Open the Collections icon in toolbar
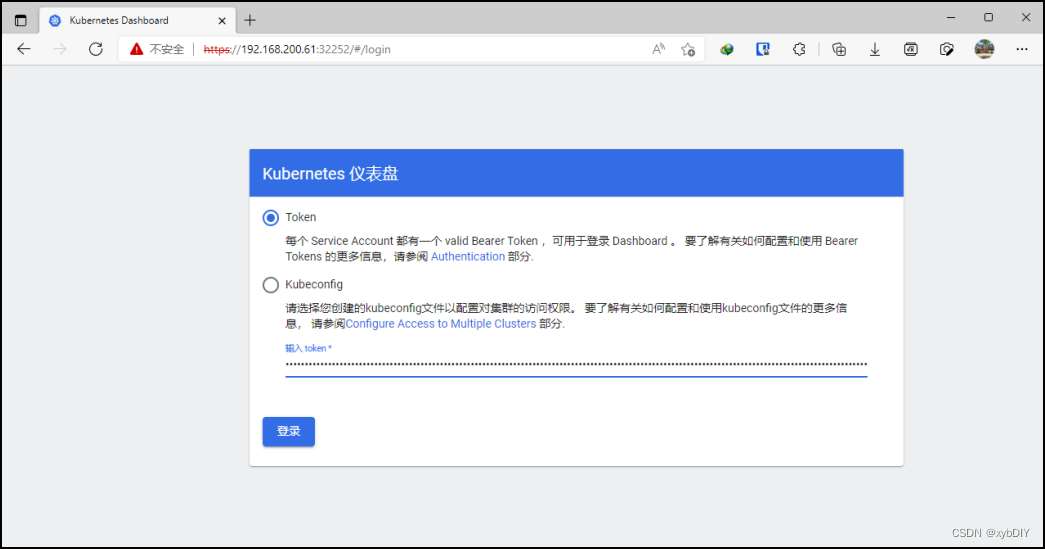 tap(839, 49)
